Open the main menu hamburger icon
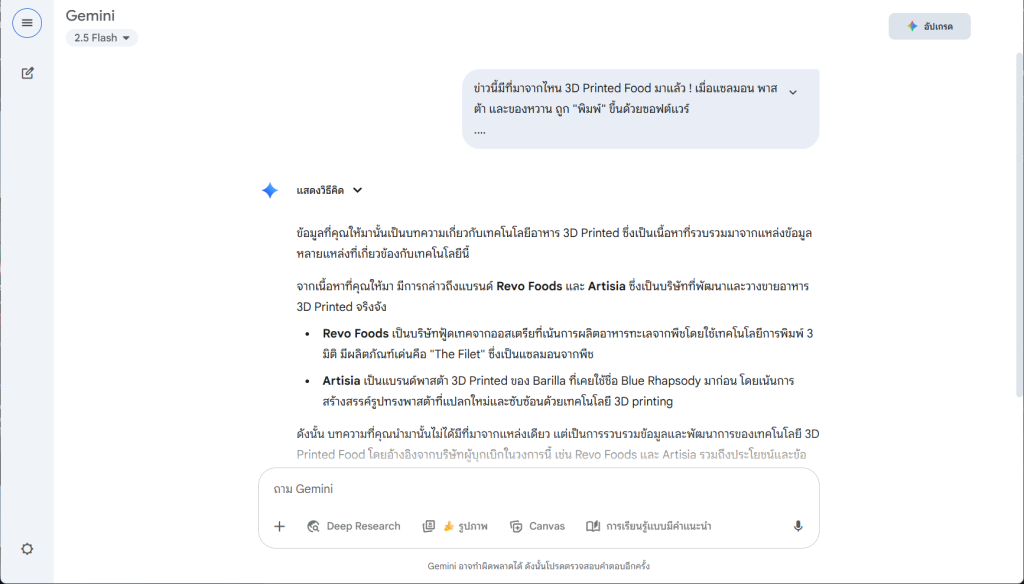Screen dimensions: 1024x584 pyautogui.click(x=27, y=23)
